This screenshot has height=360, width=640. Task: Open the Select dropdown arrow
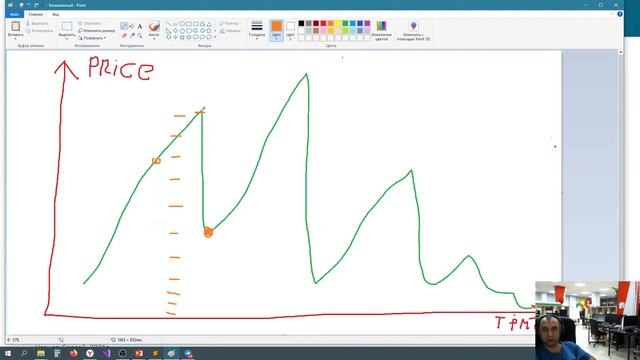click(67, 38)
